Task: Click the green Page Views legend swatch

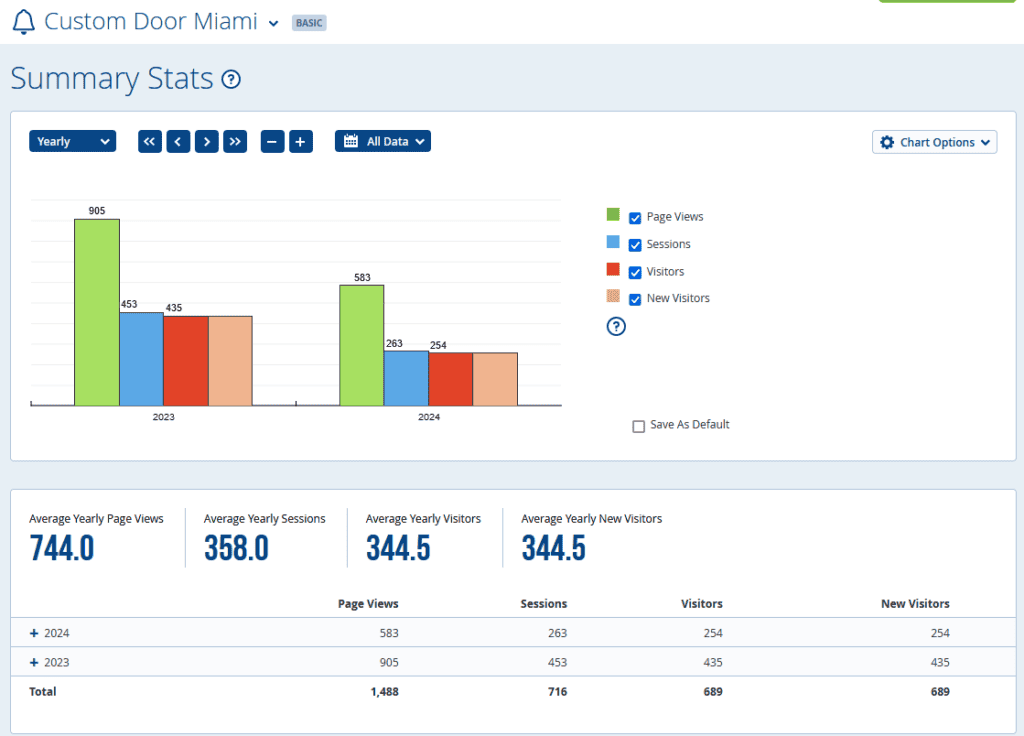Action: click(x=613, y=215)
